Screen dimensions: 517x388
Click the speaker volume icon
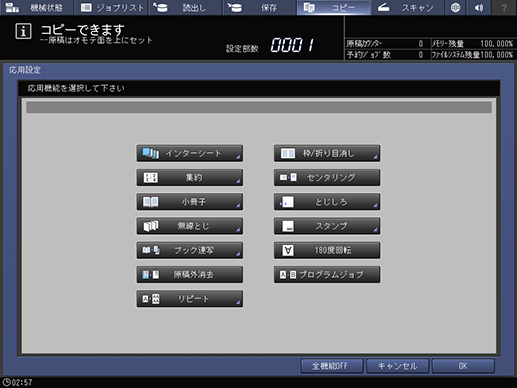[x=479, y=7]
